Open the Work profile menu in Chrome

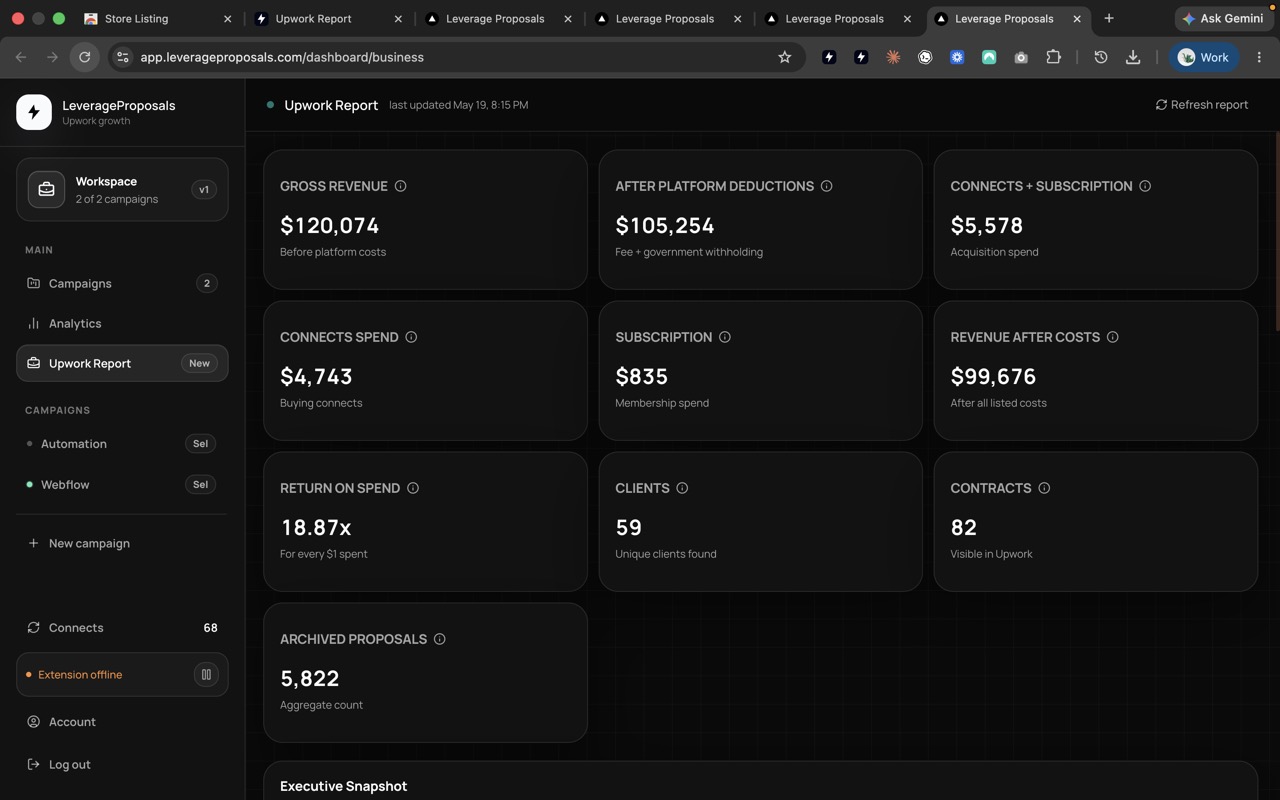click(x=1205, y=57)
